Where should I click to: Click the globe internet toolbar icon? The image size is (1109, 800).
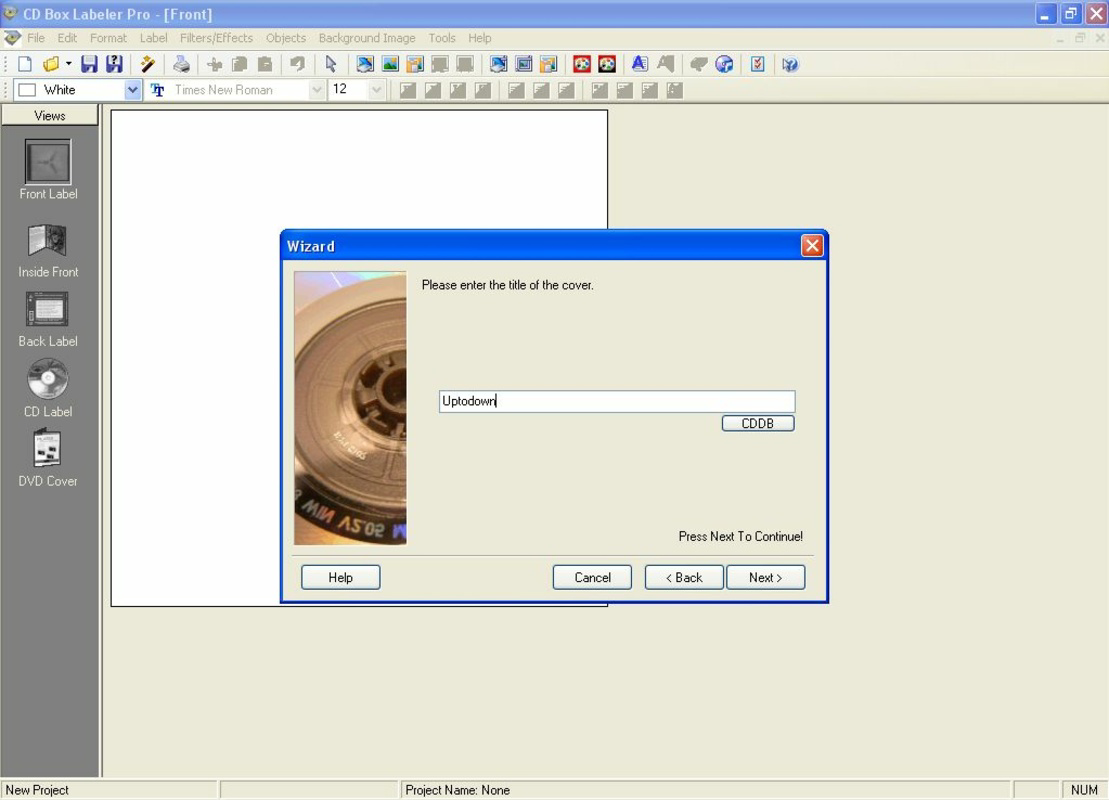pyautogui.click(x=724, y=65)
